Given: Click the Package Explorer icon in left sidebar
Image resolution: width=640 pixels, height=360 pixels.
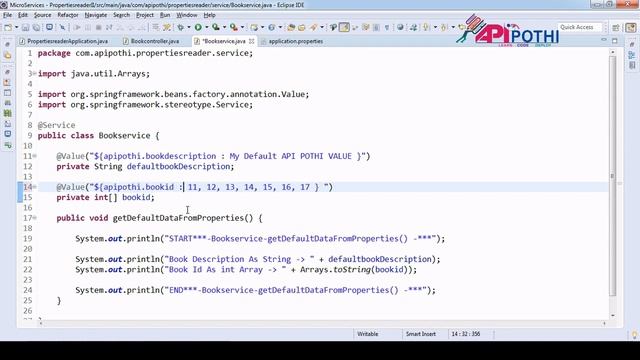Looking at the screenshot, I should (7, 55).
